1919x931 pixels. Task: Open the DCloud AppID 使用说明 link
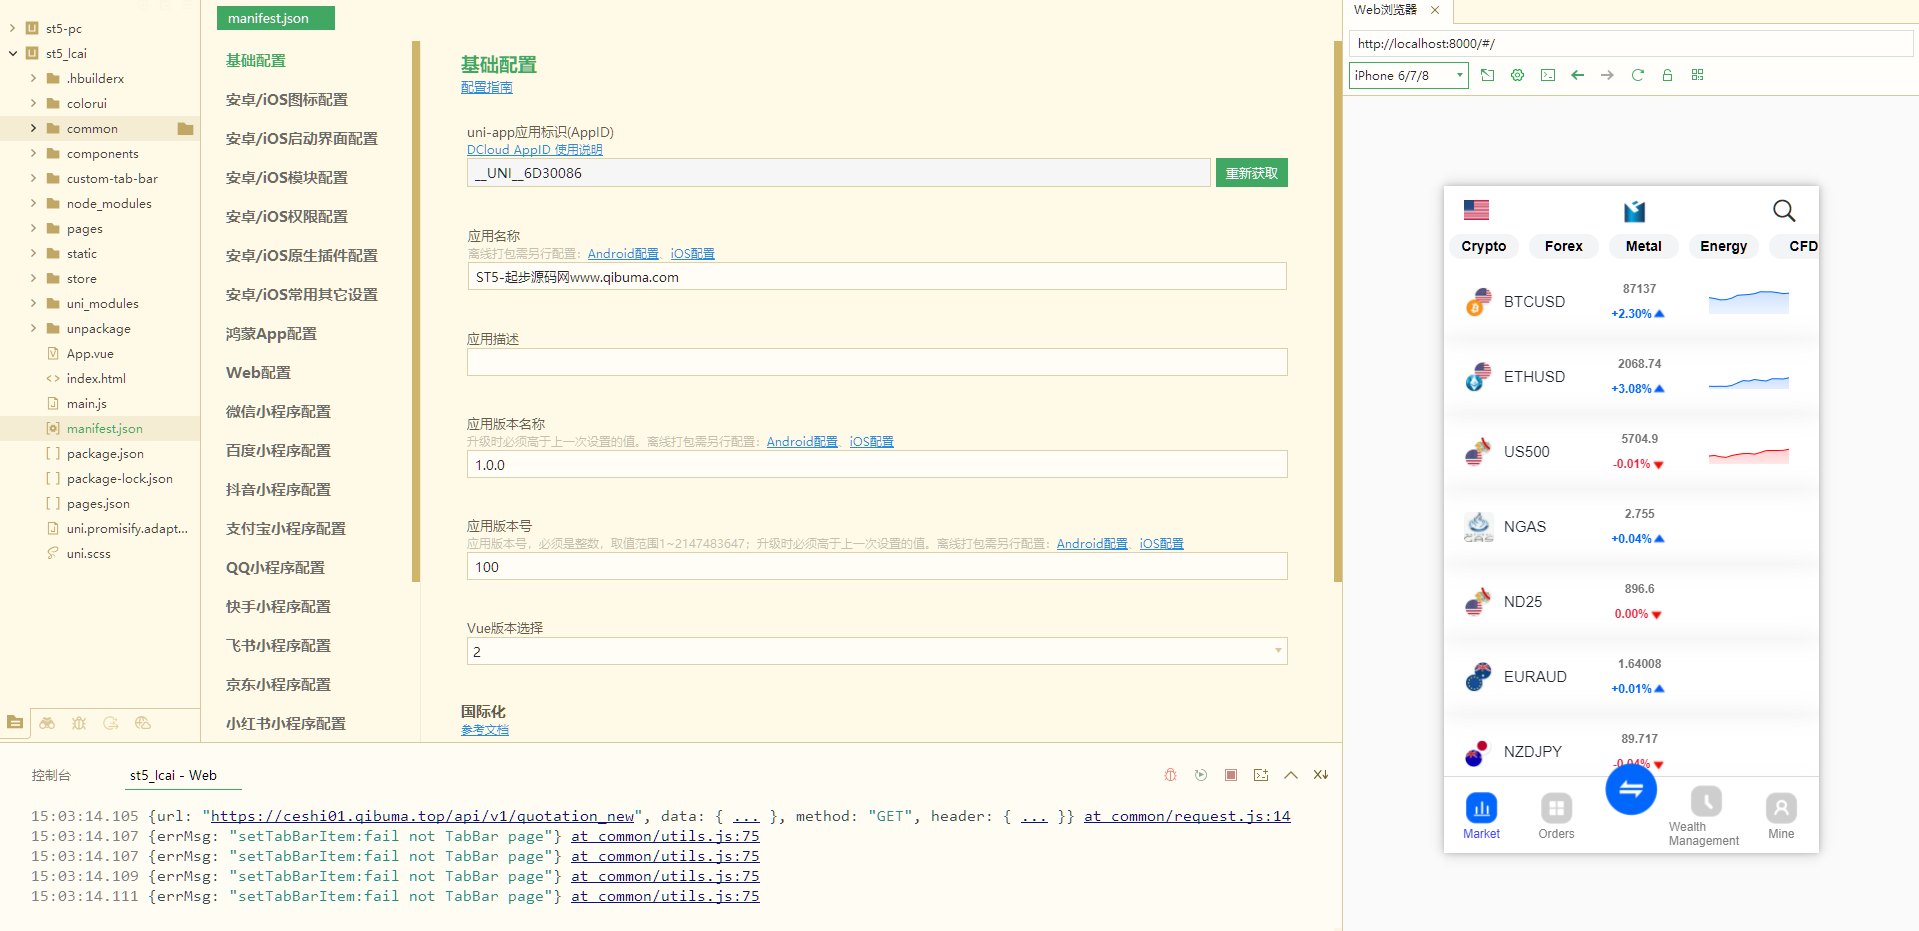pos(534,150)
